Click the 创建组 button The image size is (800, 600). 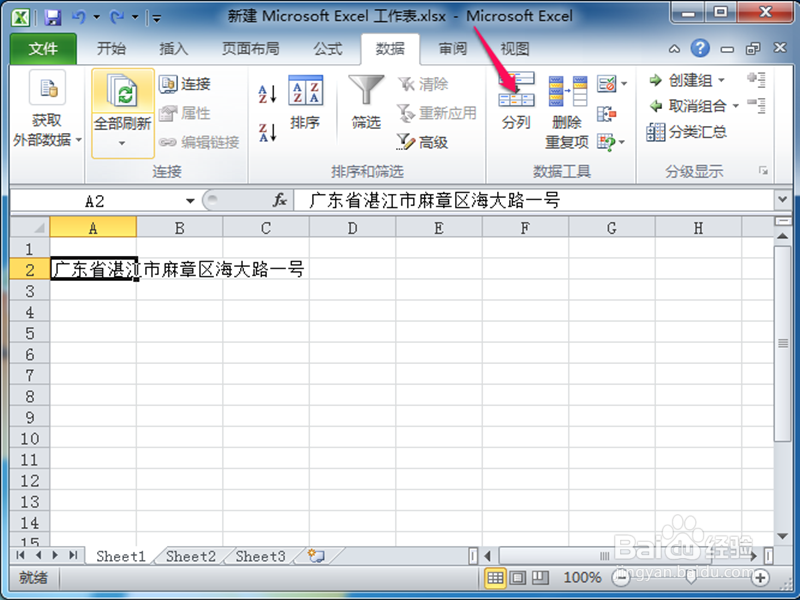coord(681,80)
